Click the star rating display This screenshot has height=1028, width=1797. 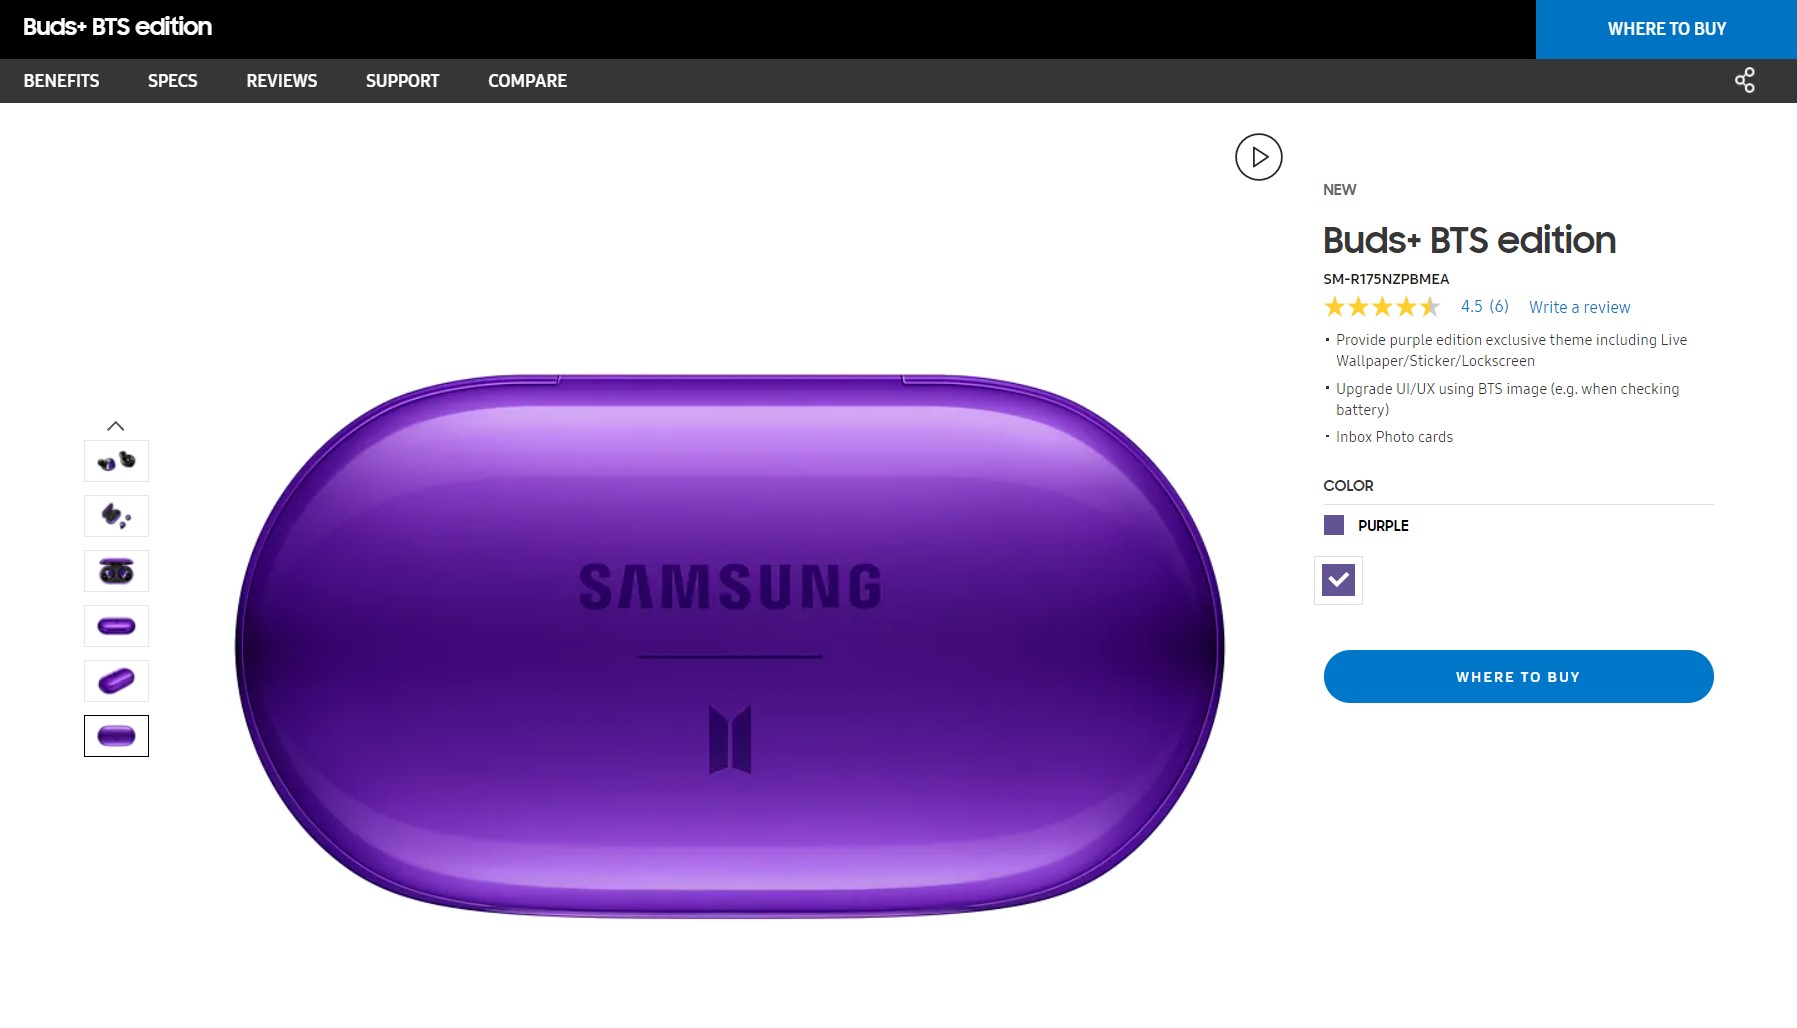tap(1381, 307)
